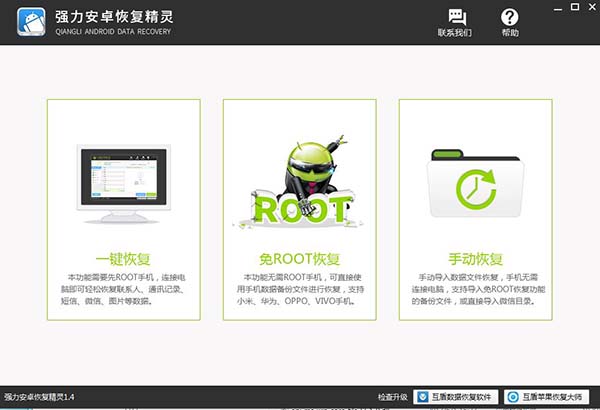Open the 帮助 question mark icon

[510, 17]
